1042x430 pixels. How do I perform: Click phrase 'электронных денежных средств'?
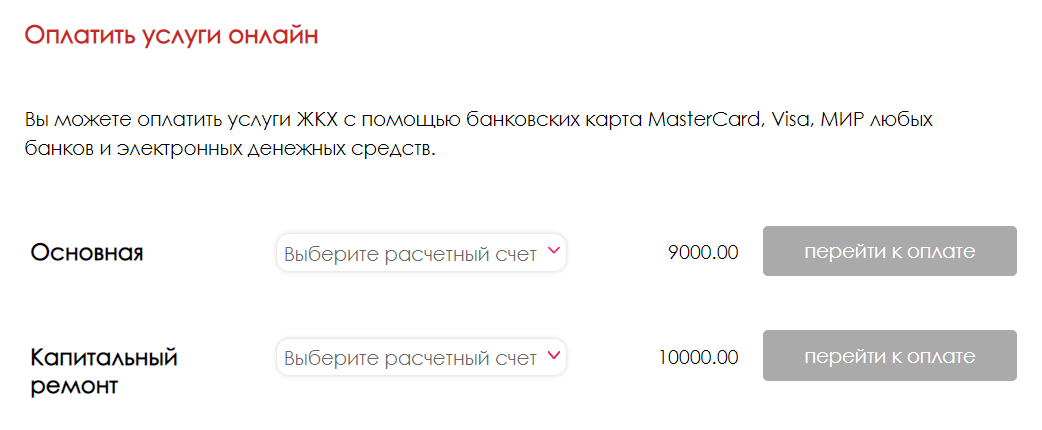[276, 148]
